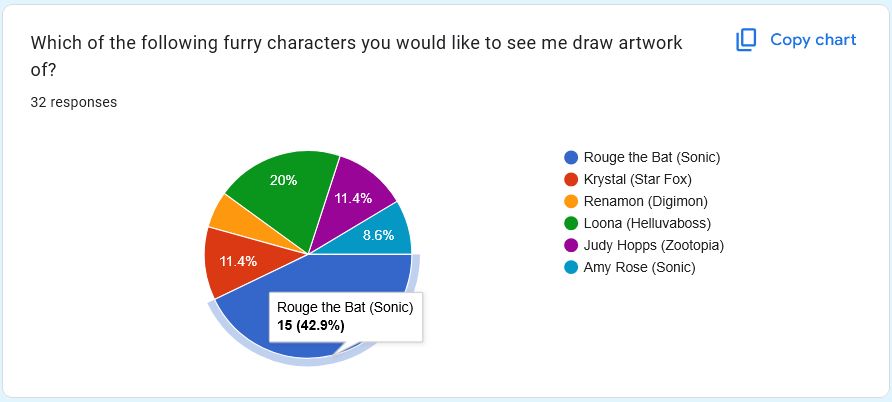Click the Loona (Helluvaboss) legend label
The width and height of the screenshot is (892, 402).
click(647, 223)
